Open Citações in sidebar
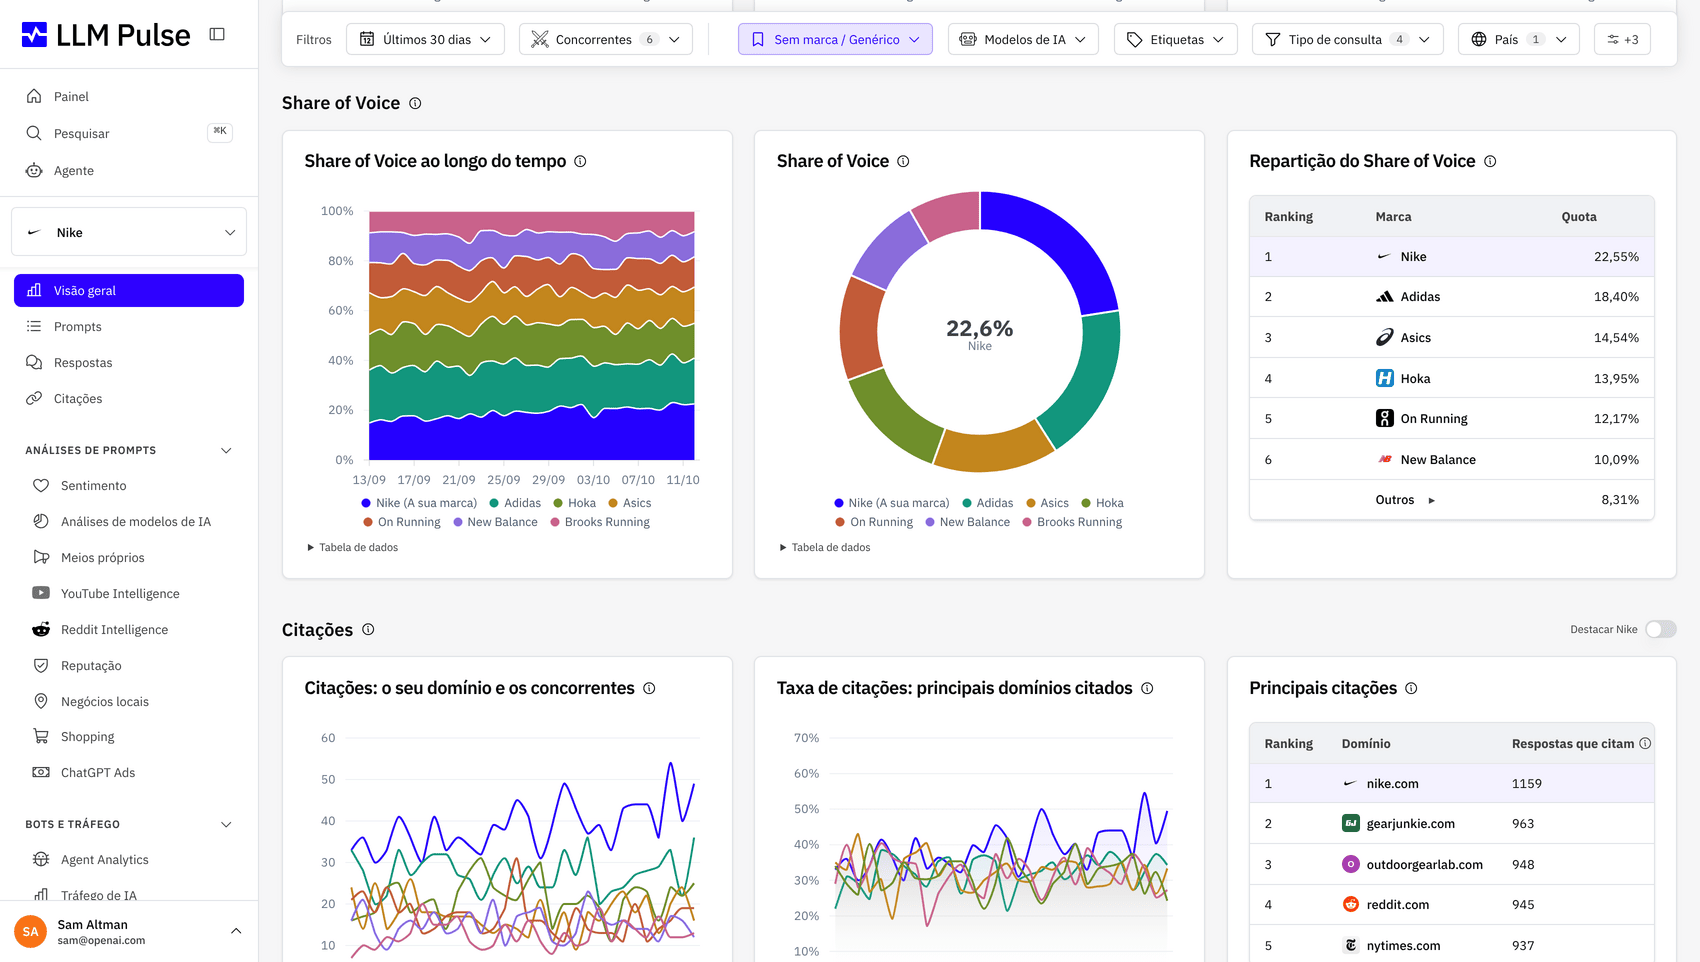The width and height of the screenshot is (1700, 962). [129, 398]
